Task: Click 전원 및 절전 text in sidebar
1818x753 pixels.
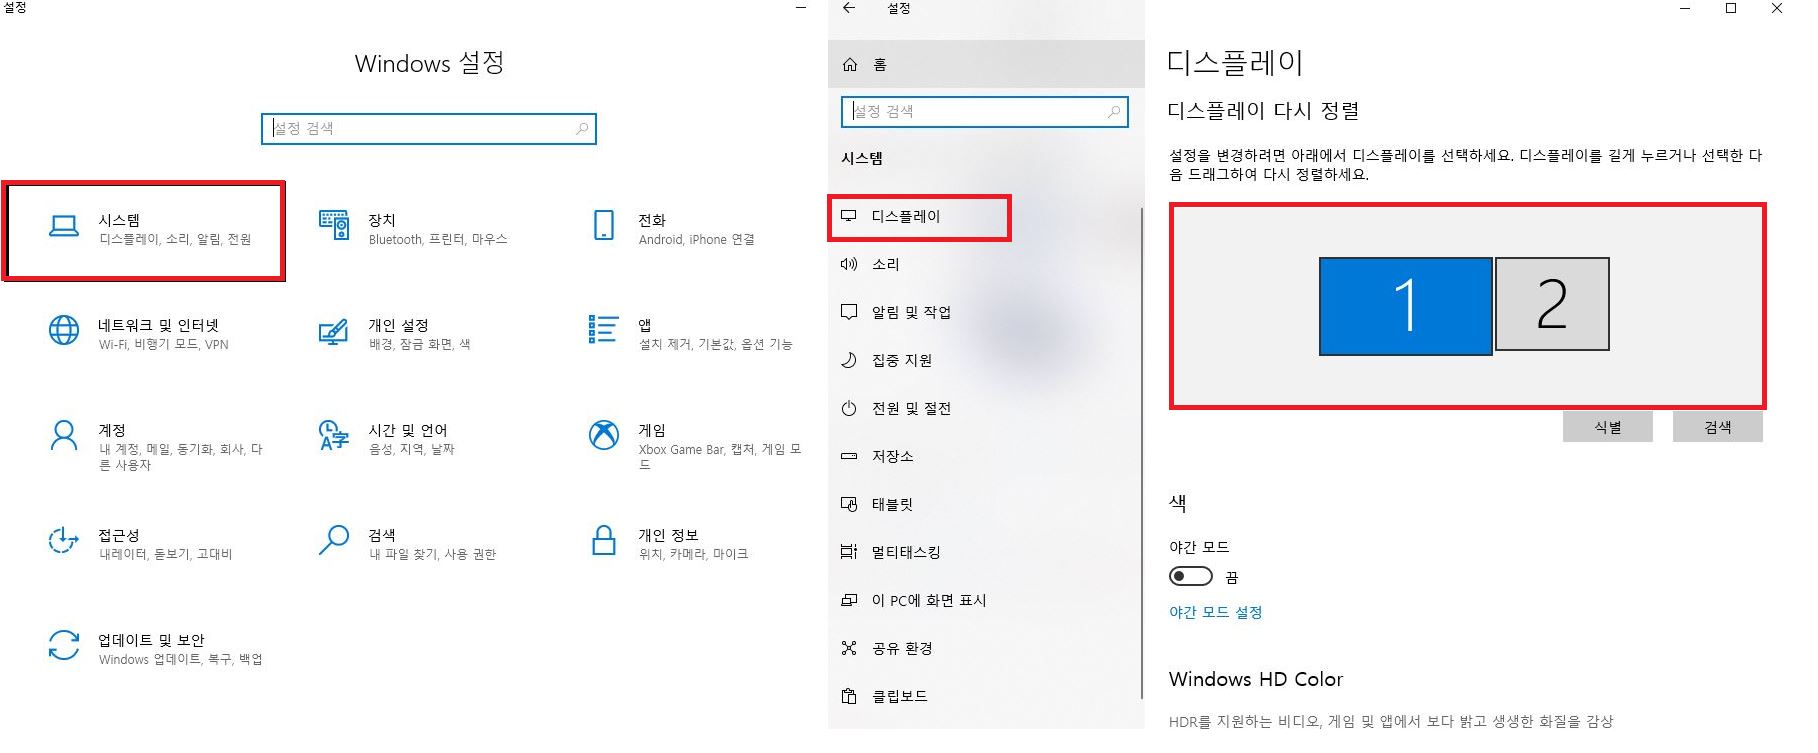Action: pyautogui.click(x=911, y=408)
